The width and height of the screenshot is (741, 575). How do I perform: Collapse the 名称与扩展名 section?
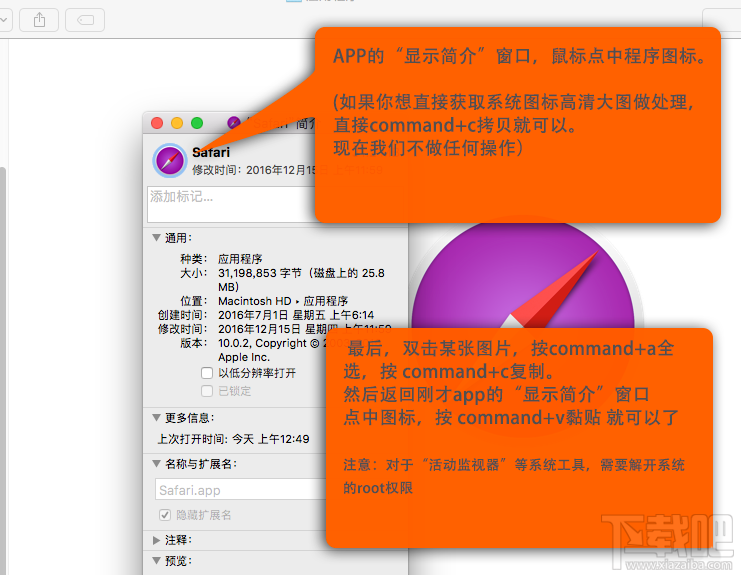coord(156,463)
